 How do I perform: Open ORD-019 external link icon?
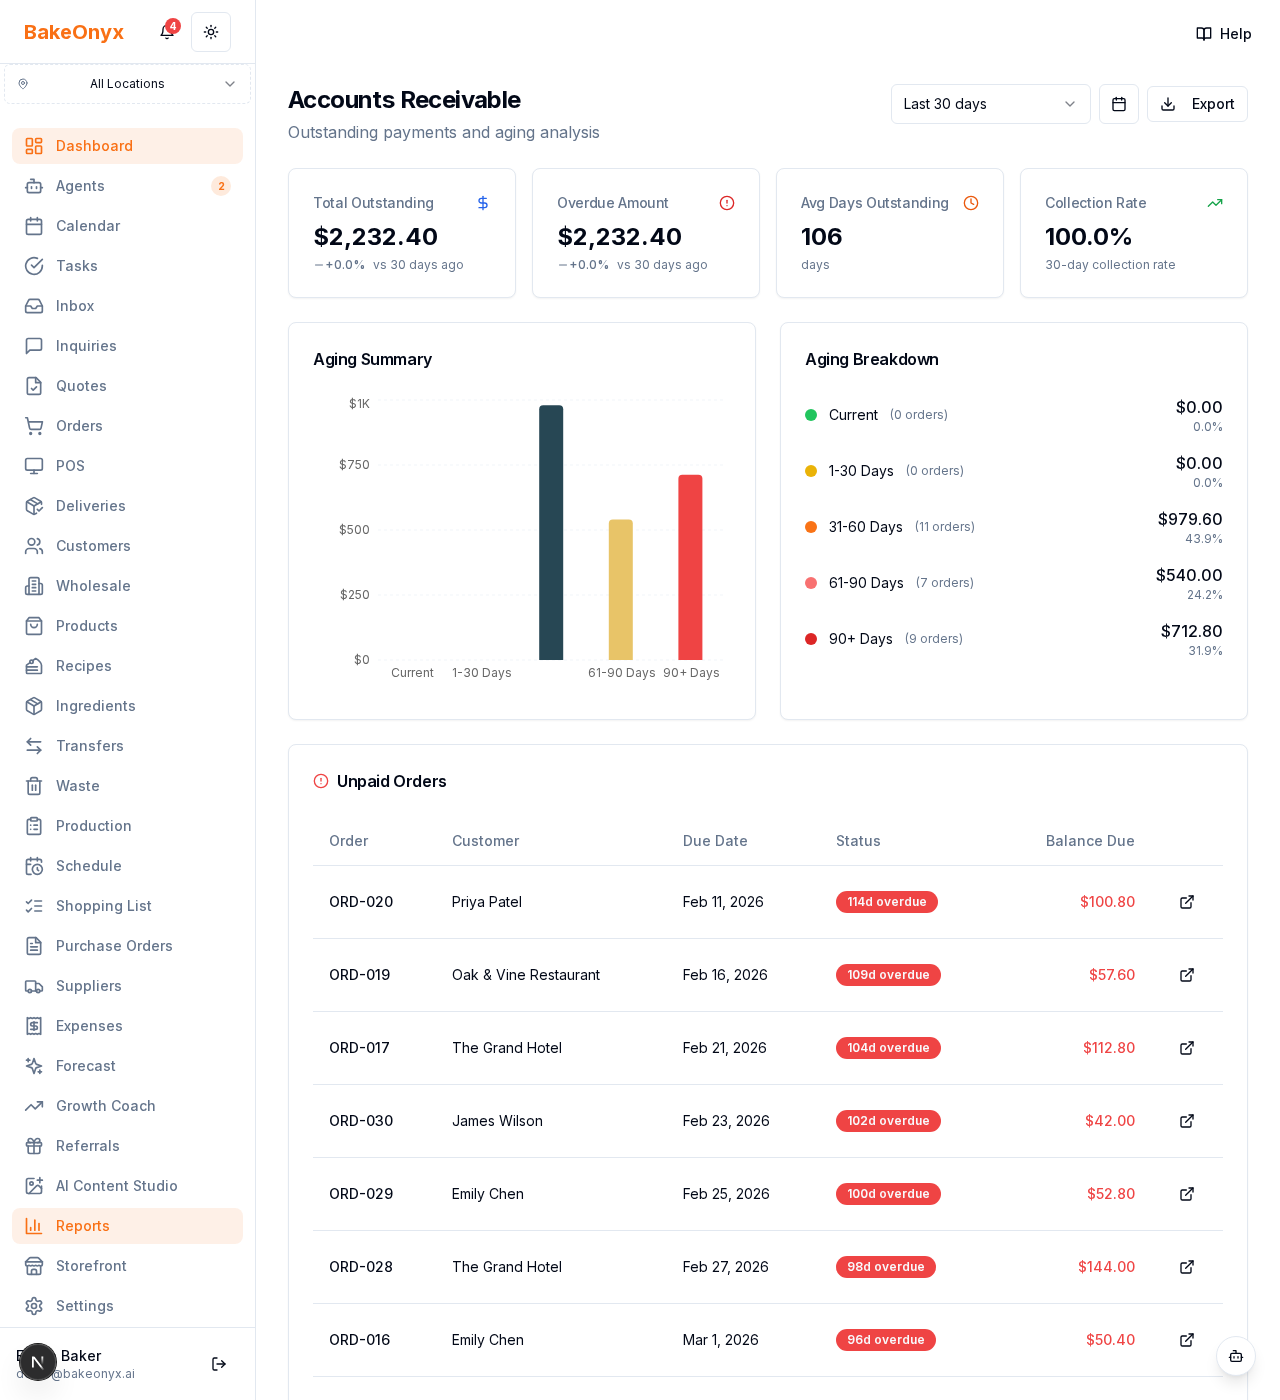(1187, 975)
